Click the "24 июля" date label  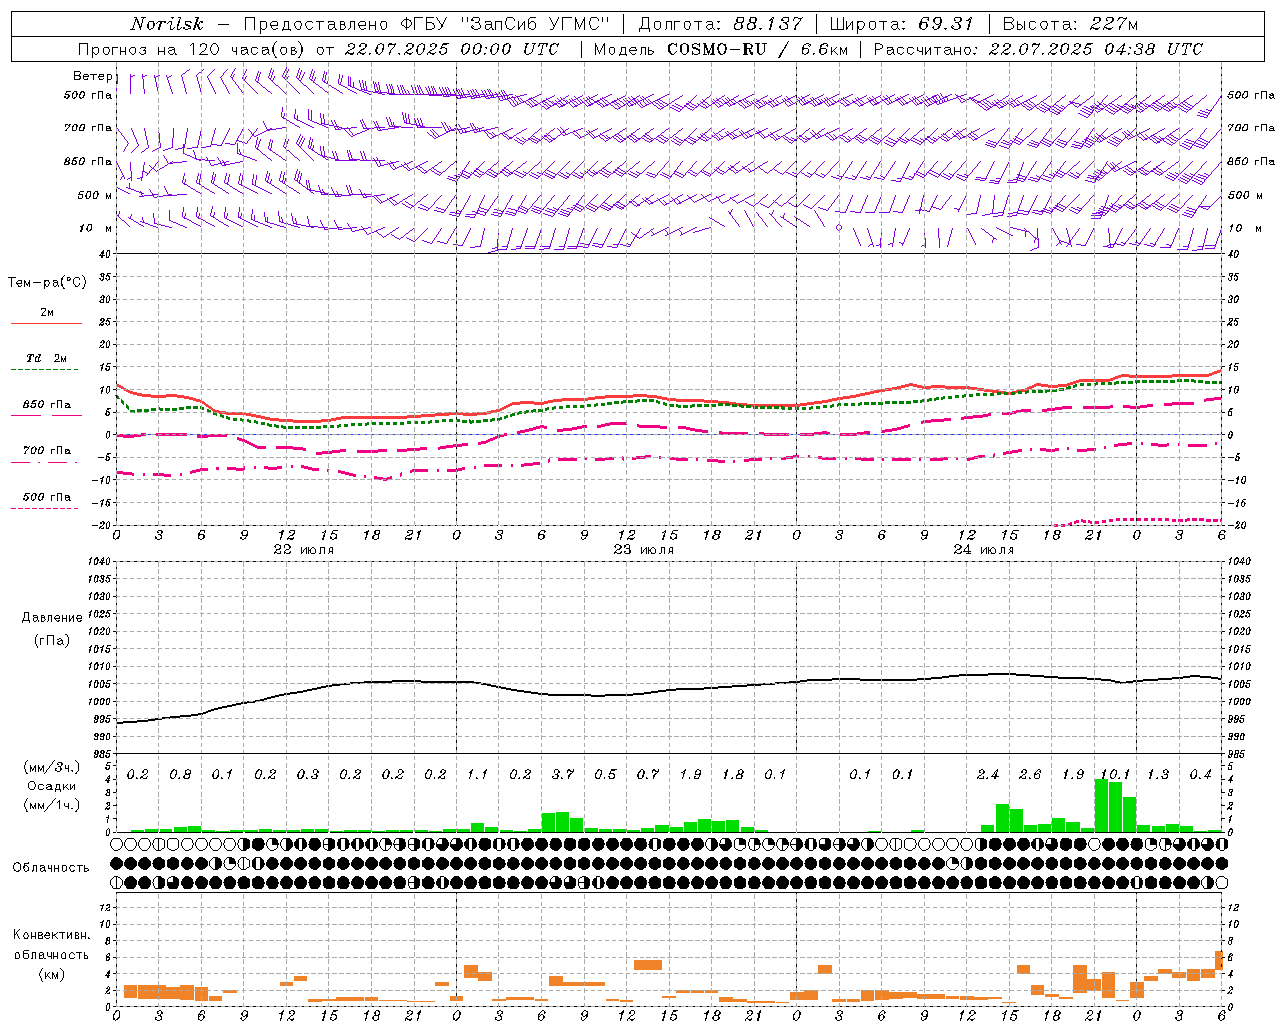tap(984, 550)
